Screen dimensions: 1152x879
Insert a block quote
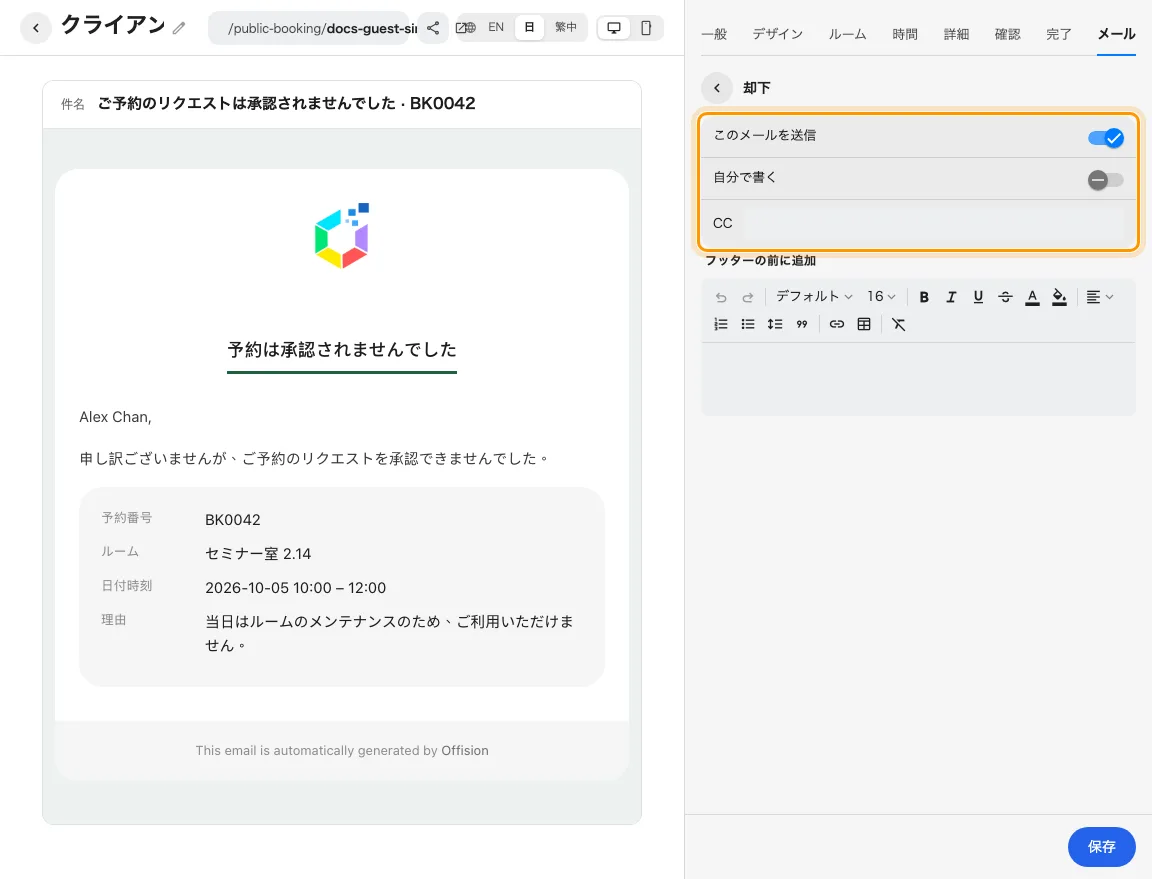pyautogui.click(x=802, y=324)
